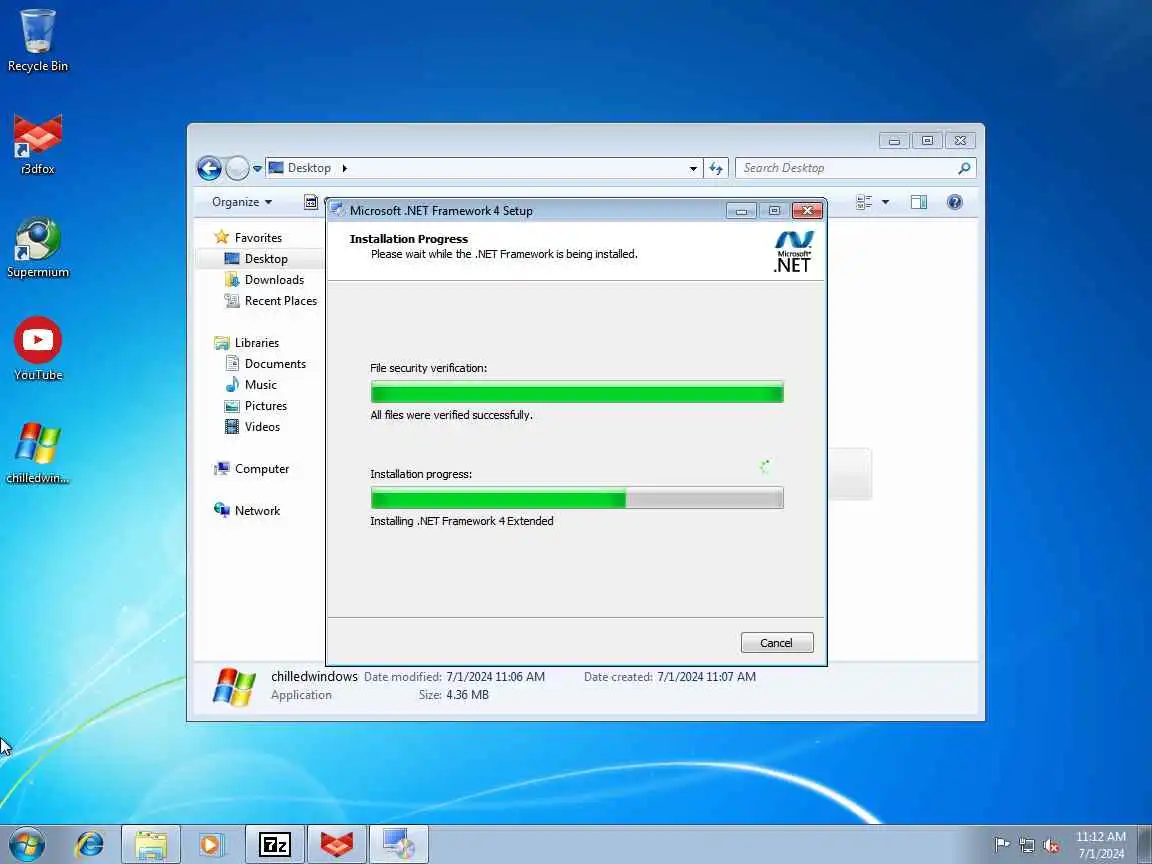Expand the Desktop breadcrumb arrow
This screenshot has height=864, width=1152.
[344, 168]
